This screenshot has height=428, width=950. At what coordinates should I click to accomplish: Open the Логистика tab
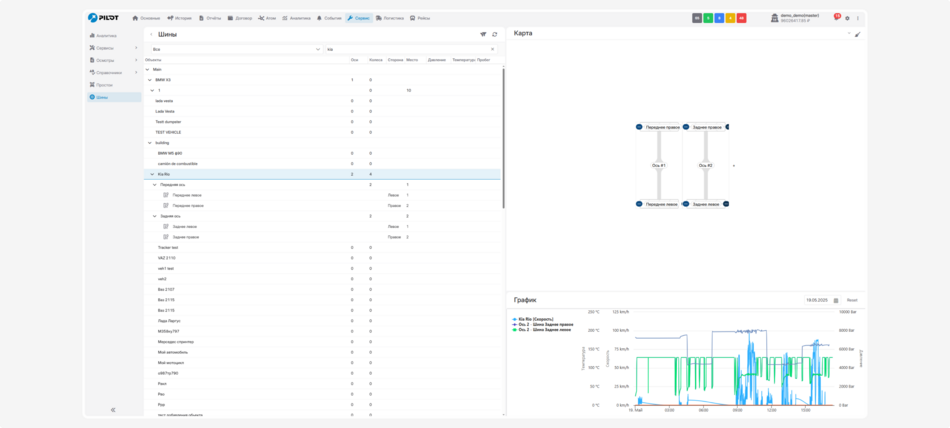[390, 18]
